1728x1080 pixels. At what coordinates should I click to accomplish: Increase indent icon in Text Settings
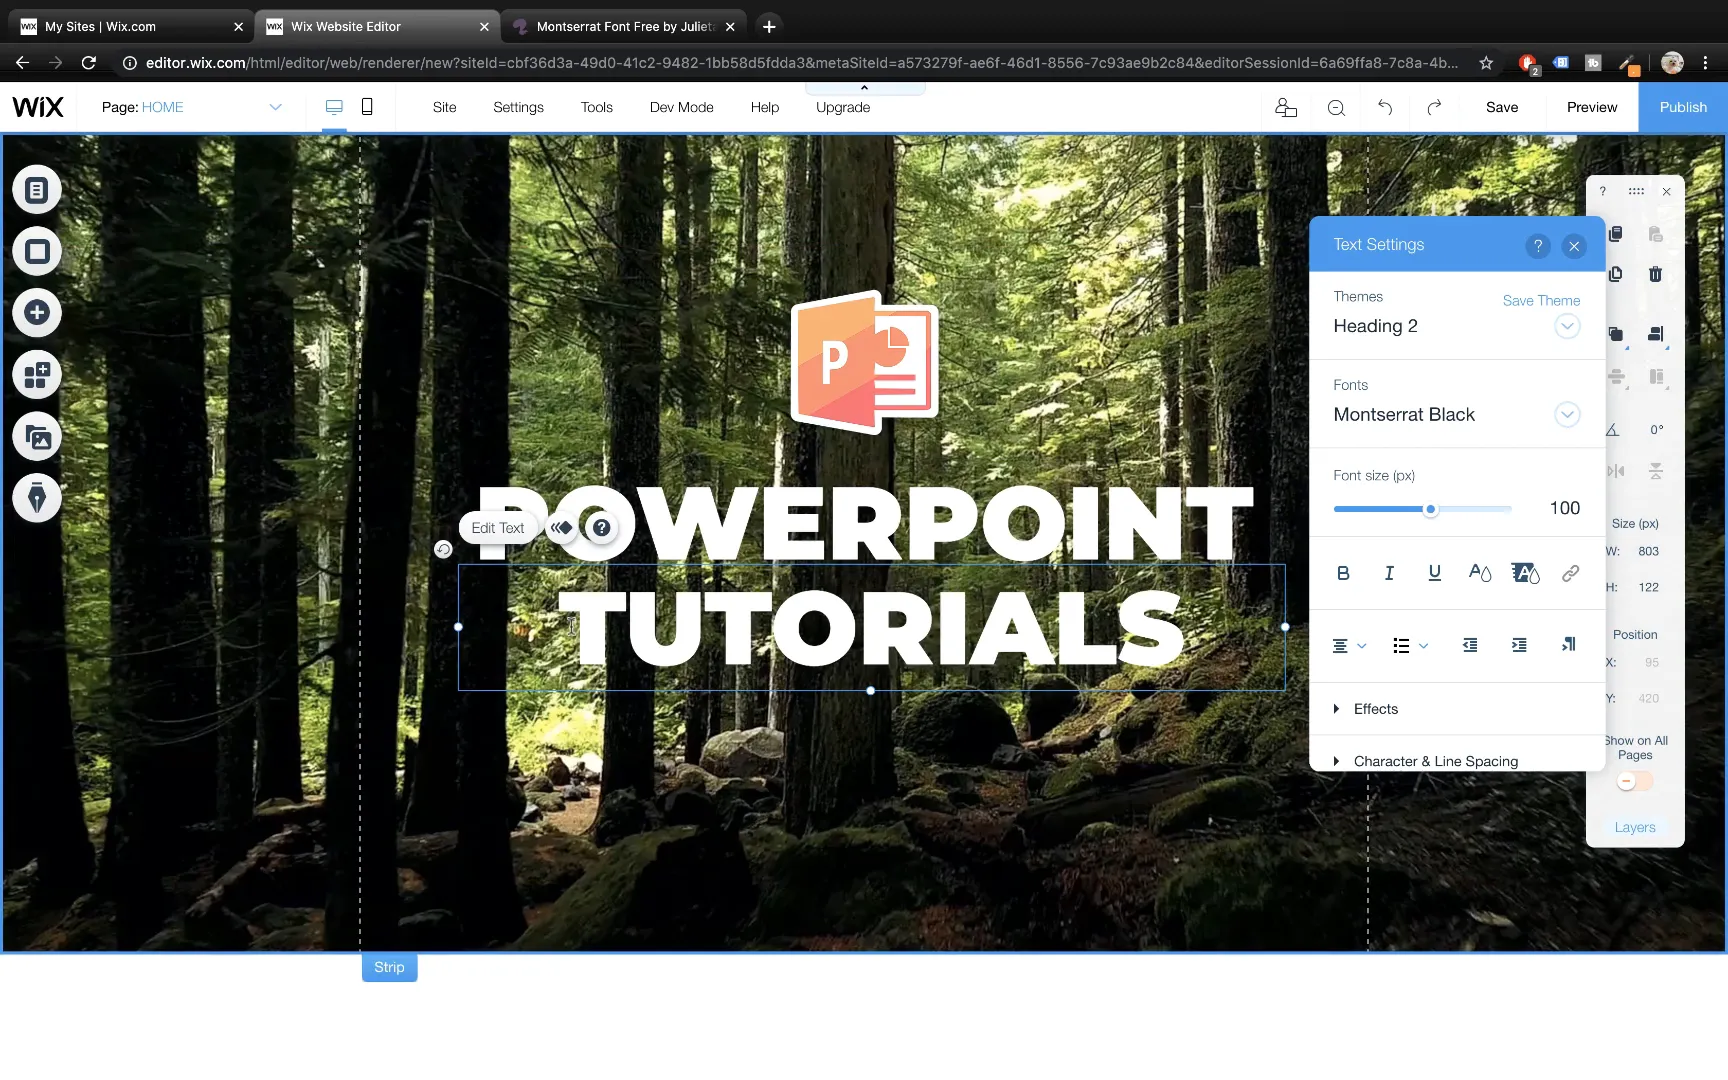1519,646
